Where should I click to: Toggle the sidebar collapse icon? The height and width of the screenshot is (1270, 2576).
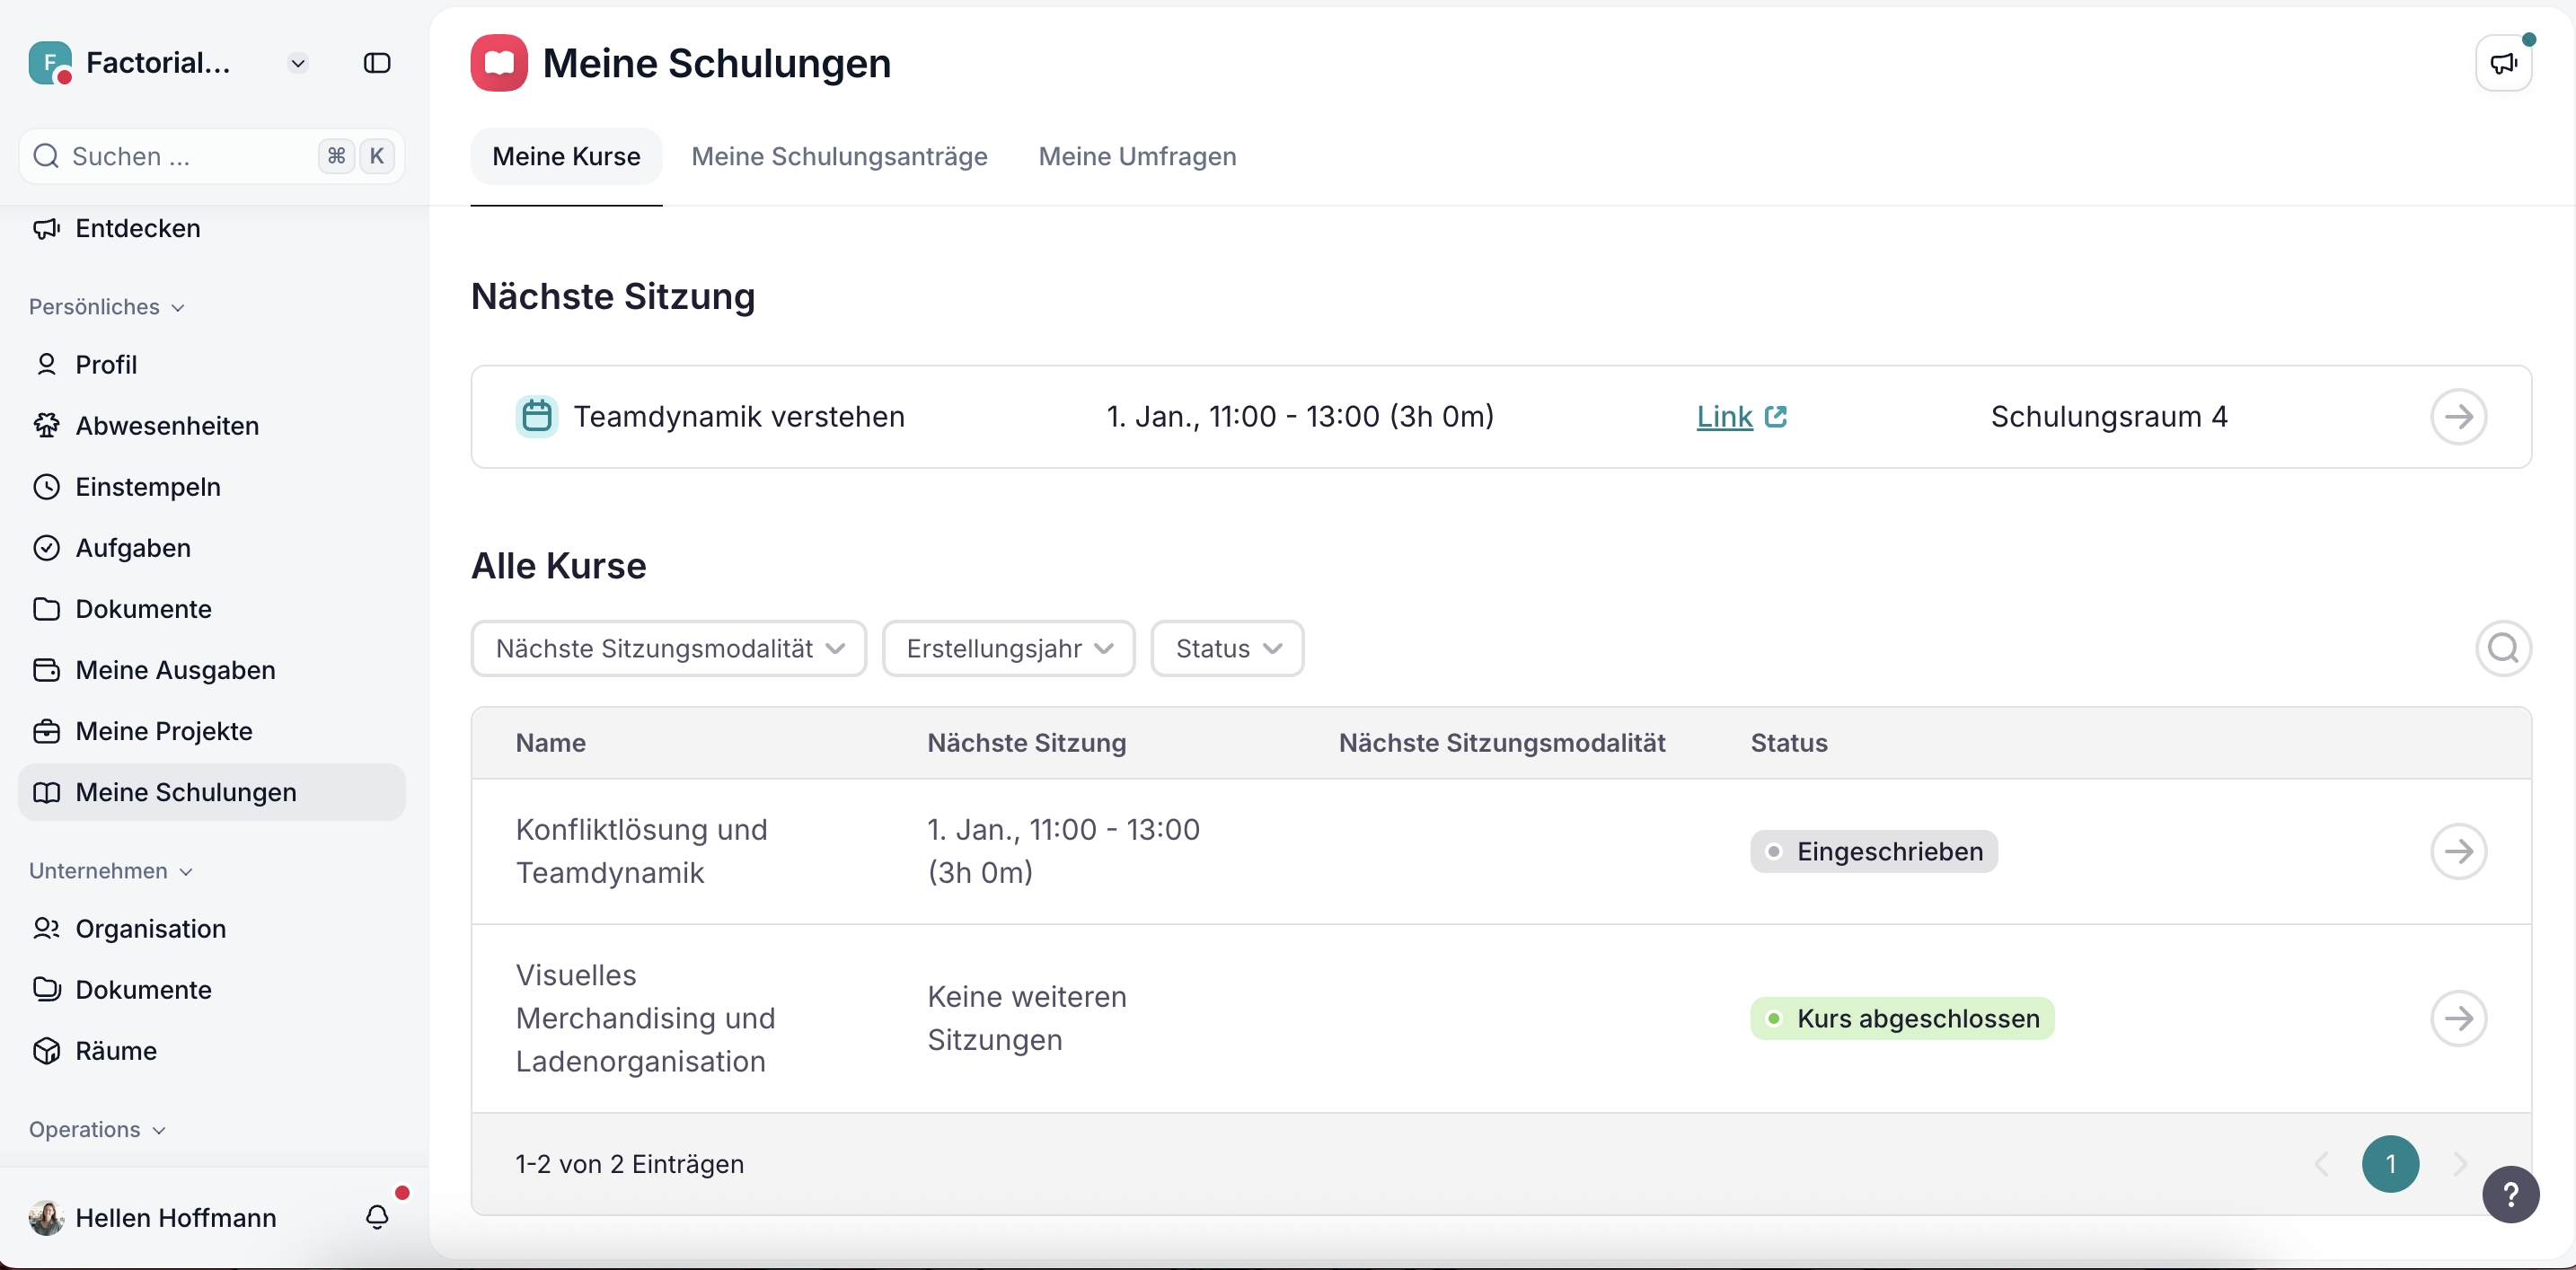point(376,63)
